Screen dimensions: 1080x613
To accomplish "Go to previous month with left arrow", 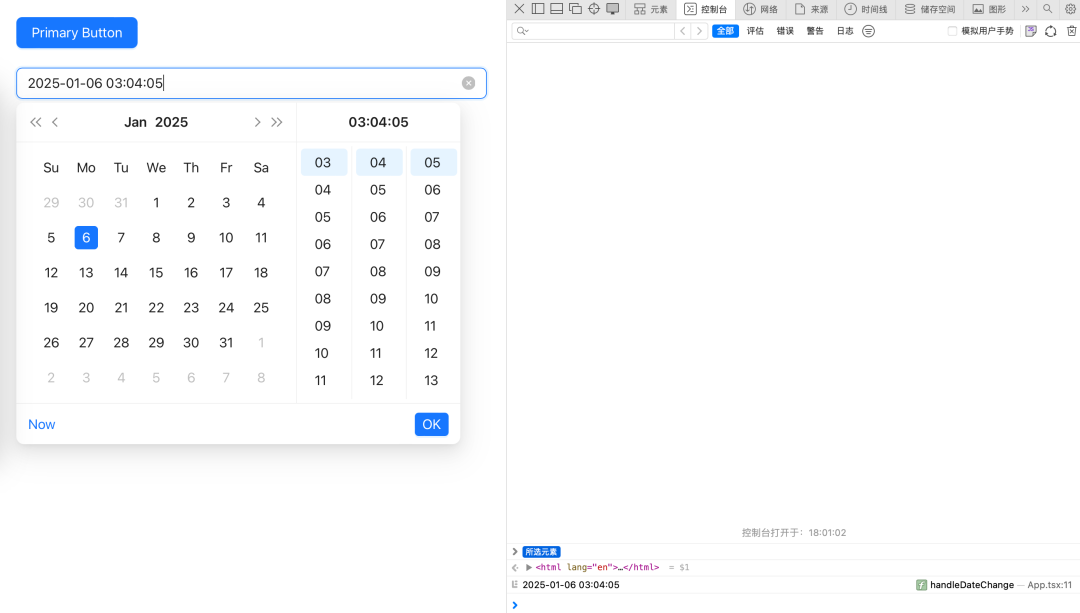I will (x=55, y=122).
